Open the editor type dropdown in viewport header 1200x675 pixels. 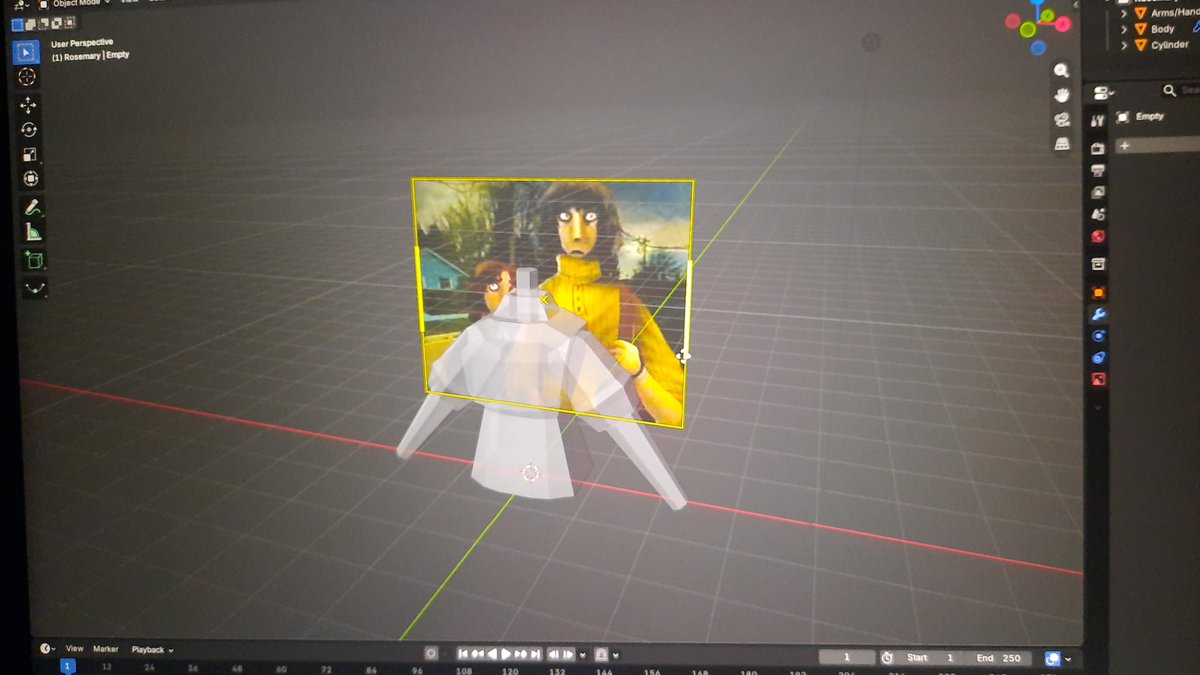point(20,5)
